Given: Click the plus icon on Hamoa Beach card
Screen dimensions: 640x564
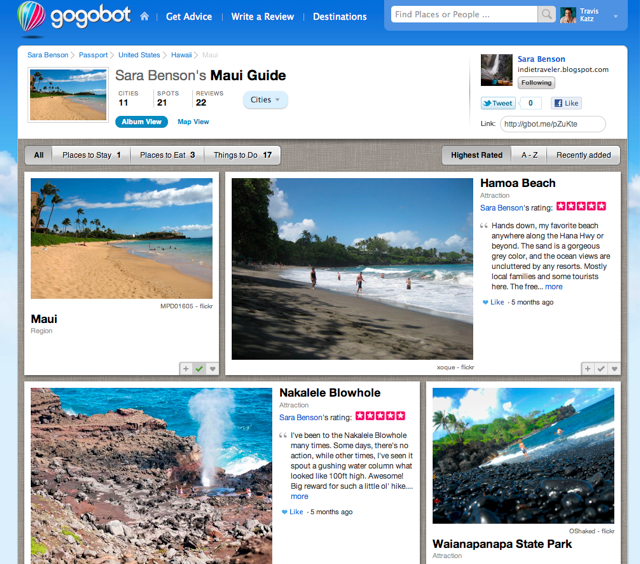Looking at the screenshot, I should click(587, 369).
